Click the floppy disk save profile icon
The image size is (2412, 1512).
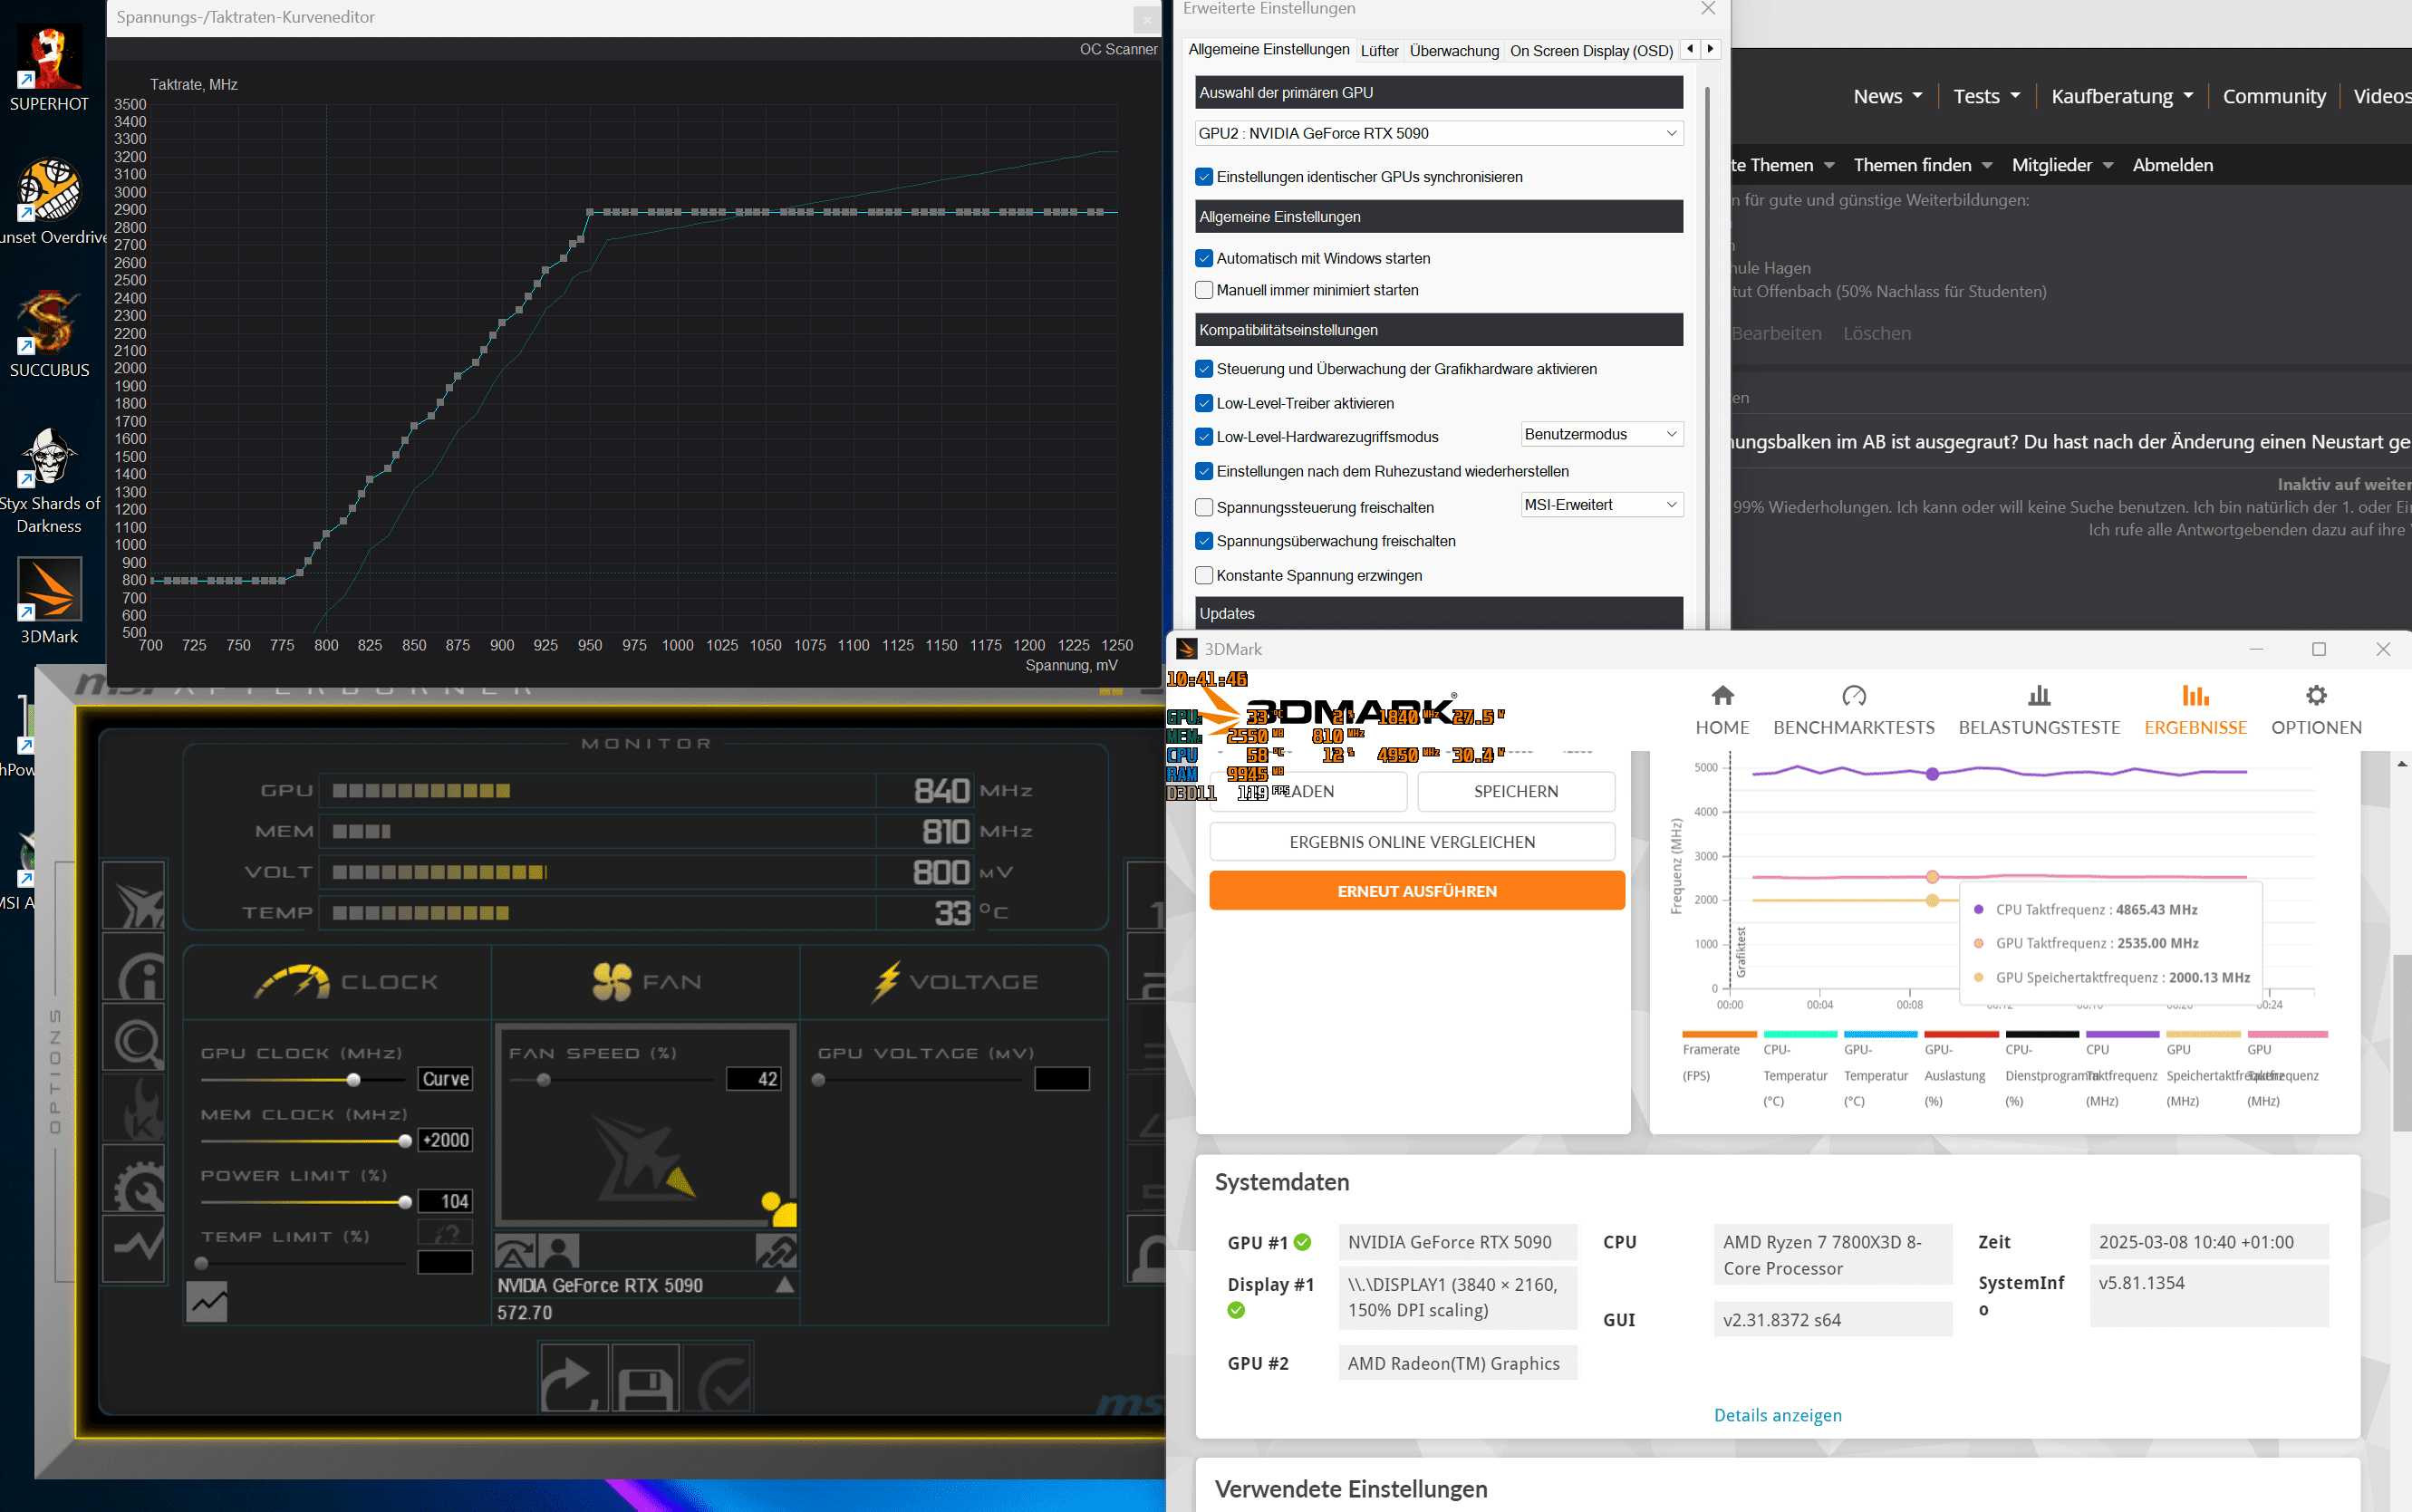tap(645, 1379)
